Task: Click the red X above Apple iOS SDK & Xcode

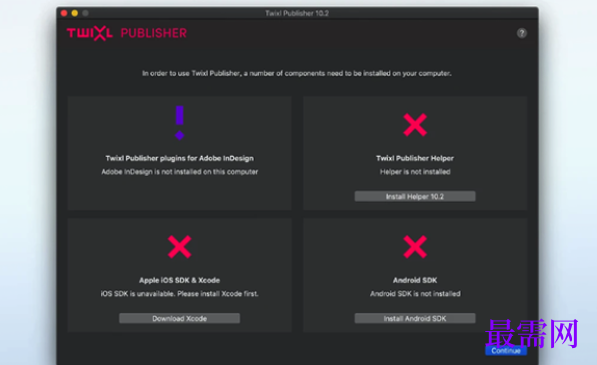Action: [x=180, y=247]
